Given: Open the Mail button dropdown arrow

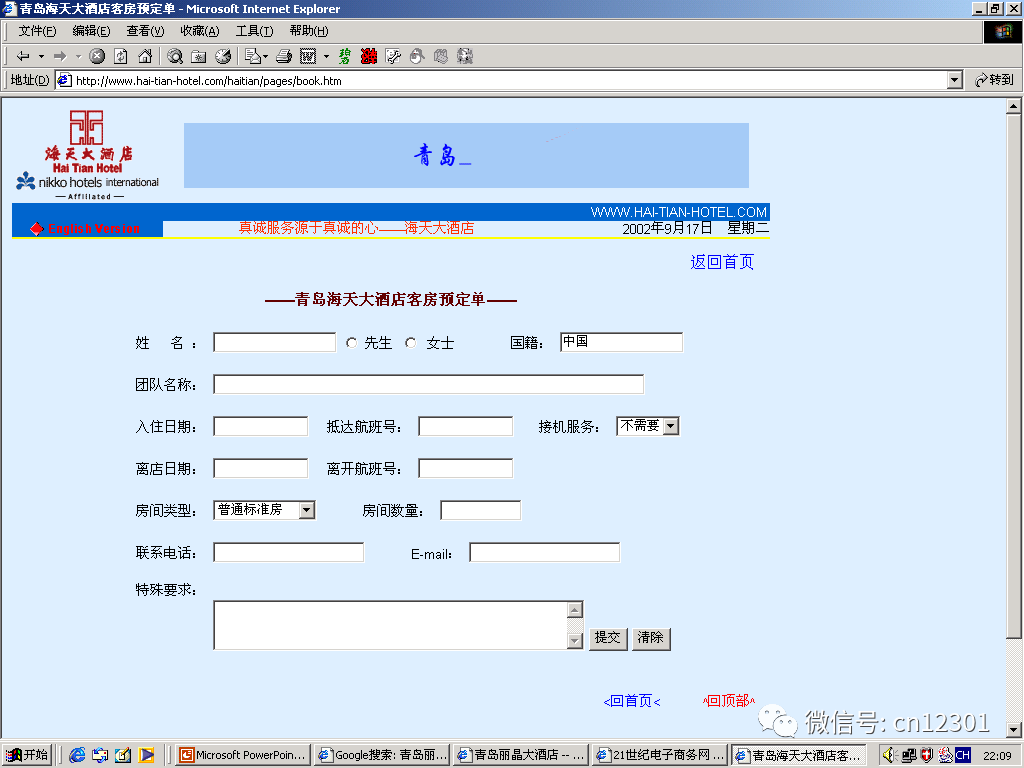Looking at the screenshot, I should (265, 56).
